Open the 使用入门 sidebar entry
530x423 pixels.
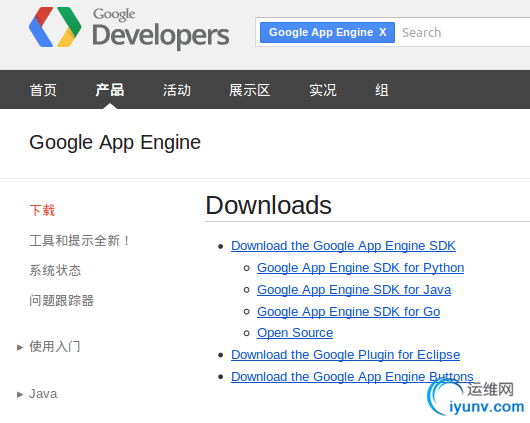[55, 347]
